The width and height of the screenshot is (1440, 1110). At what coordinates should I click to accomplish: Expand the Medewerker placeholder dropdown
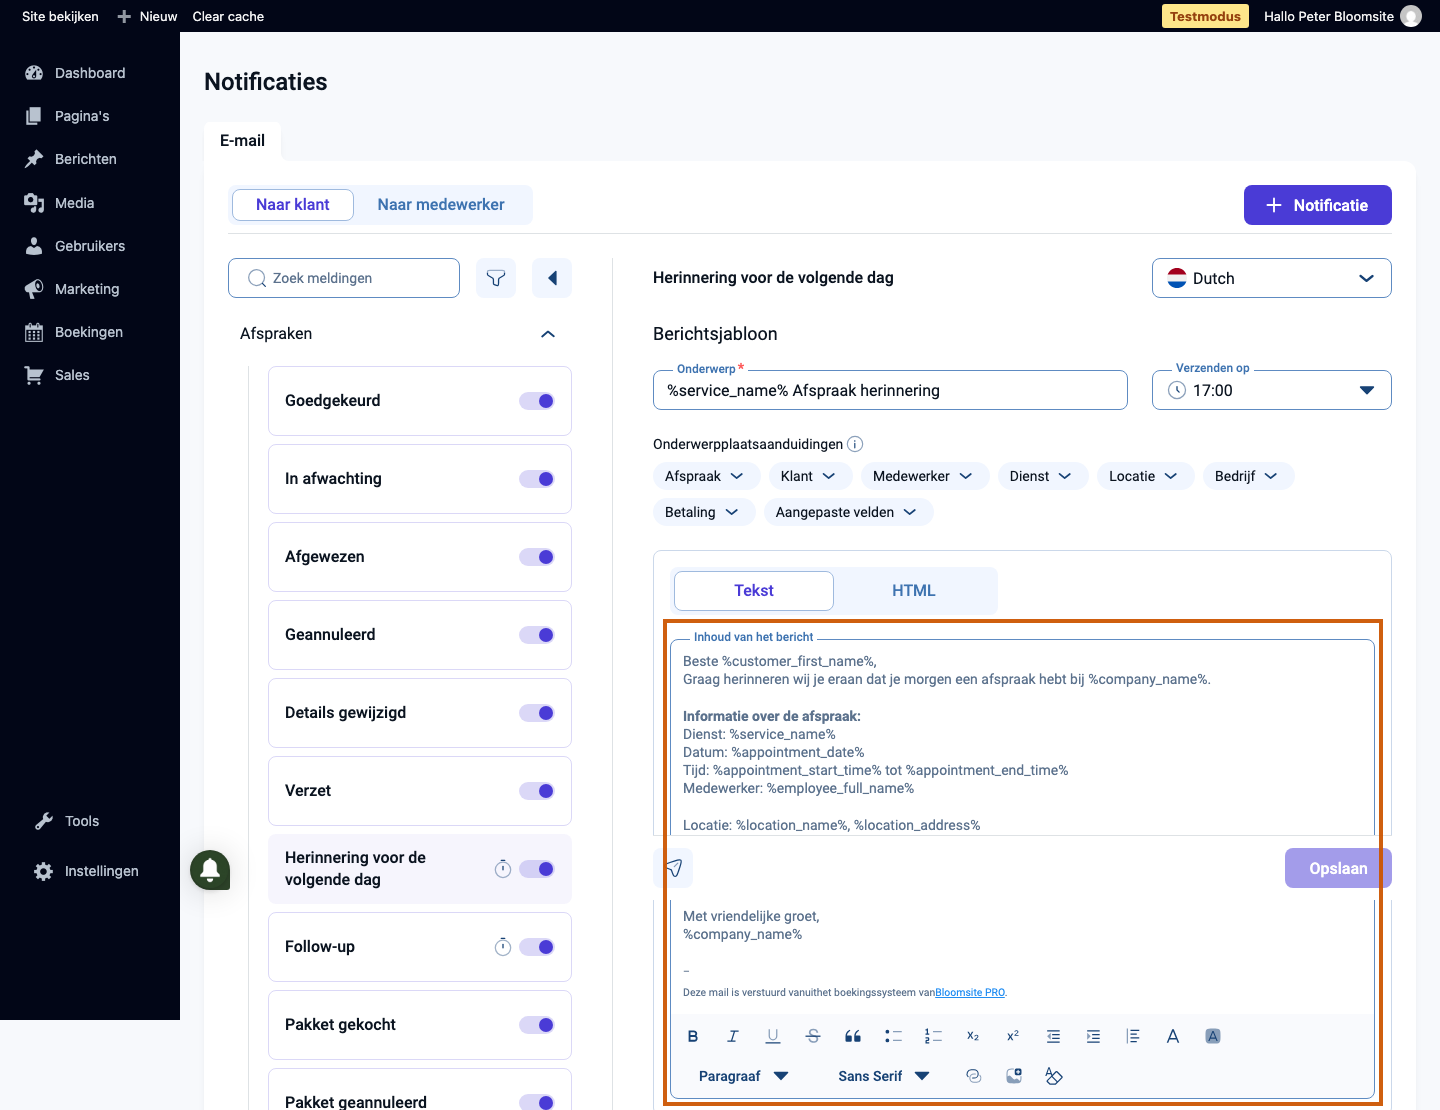[925, 476]
